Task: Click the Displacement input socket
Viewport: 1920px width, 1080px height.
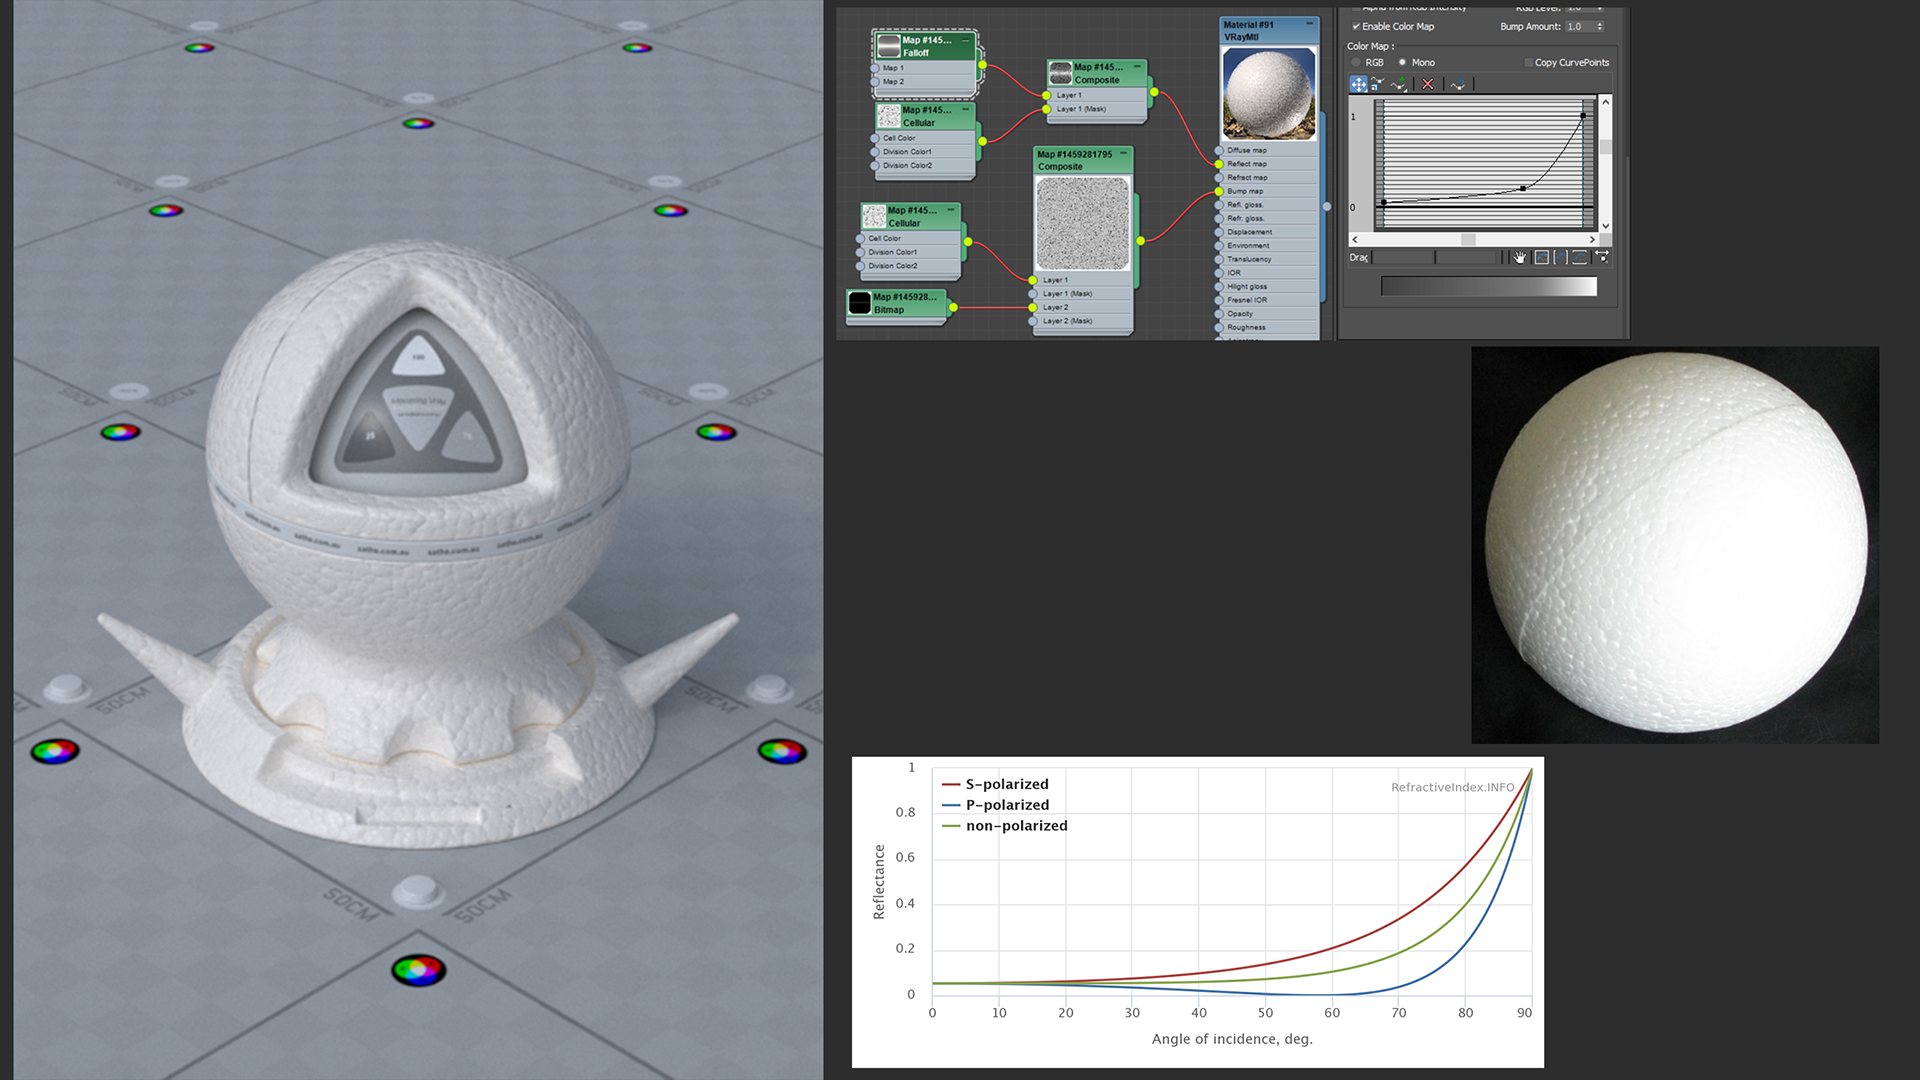Action: pyautogui.click(x=1219, y=232)
